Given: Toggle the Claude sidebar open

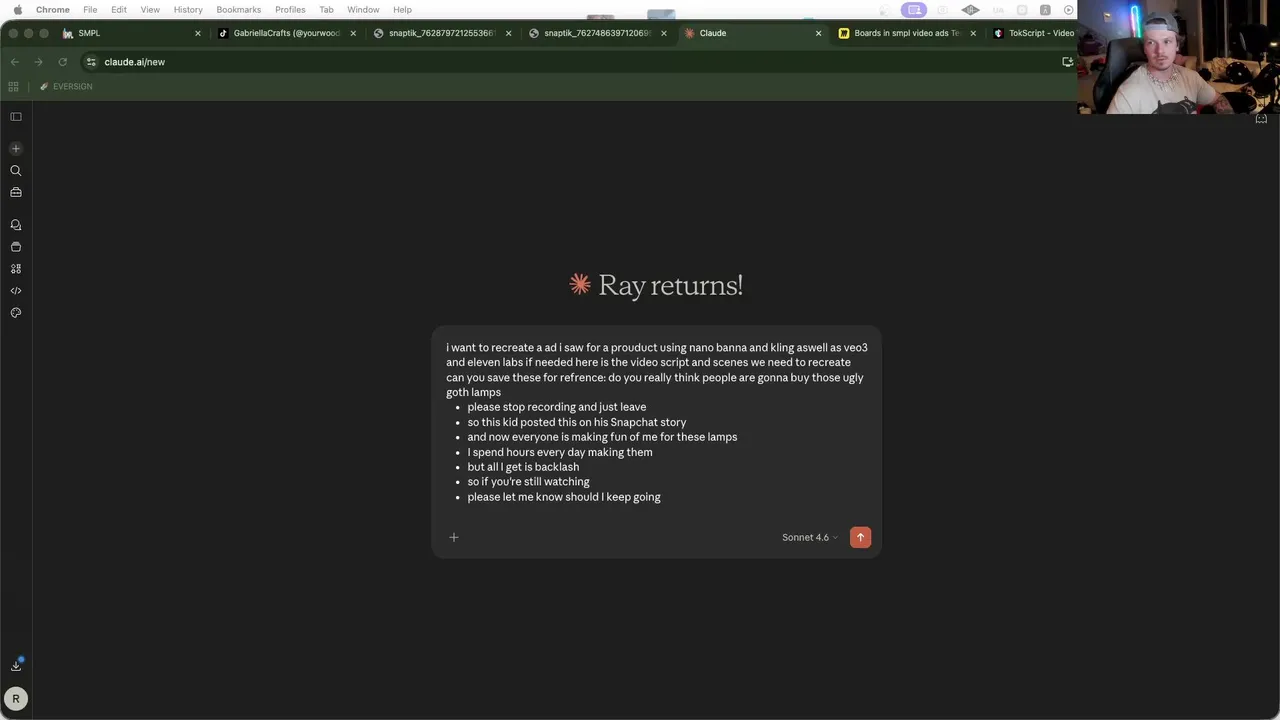Looking at the screenshot, I should 16,117.
